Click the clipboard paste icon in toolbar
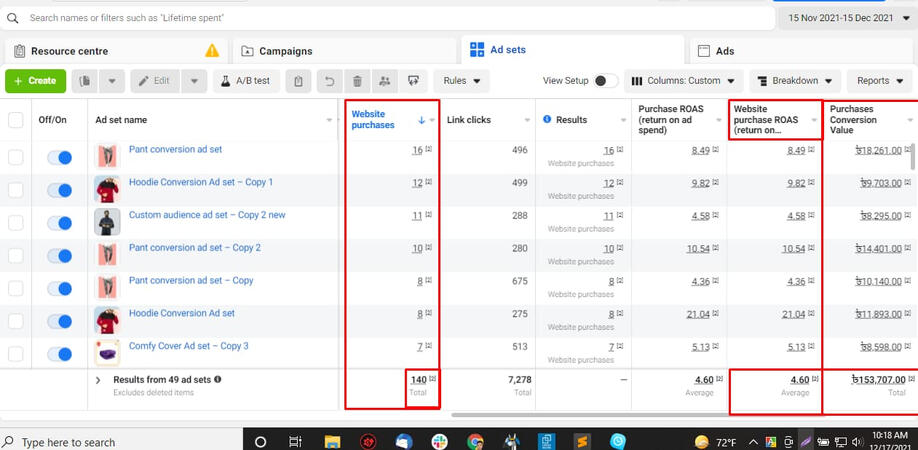The image size is (918, 450). [297, 81]
